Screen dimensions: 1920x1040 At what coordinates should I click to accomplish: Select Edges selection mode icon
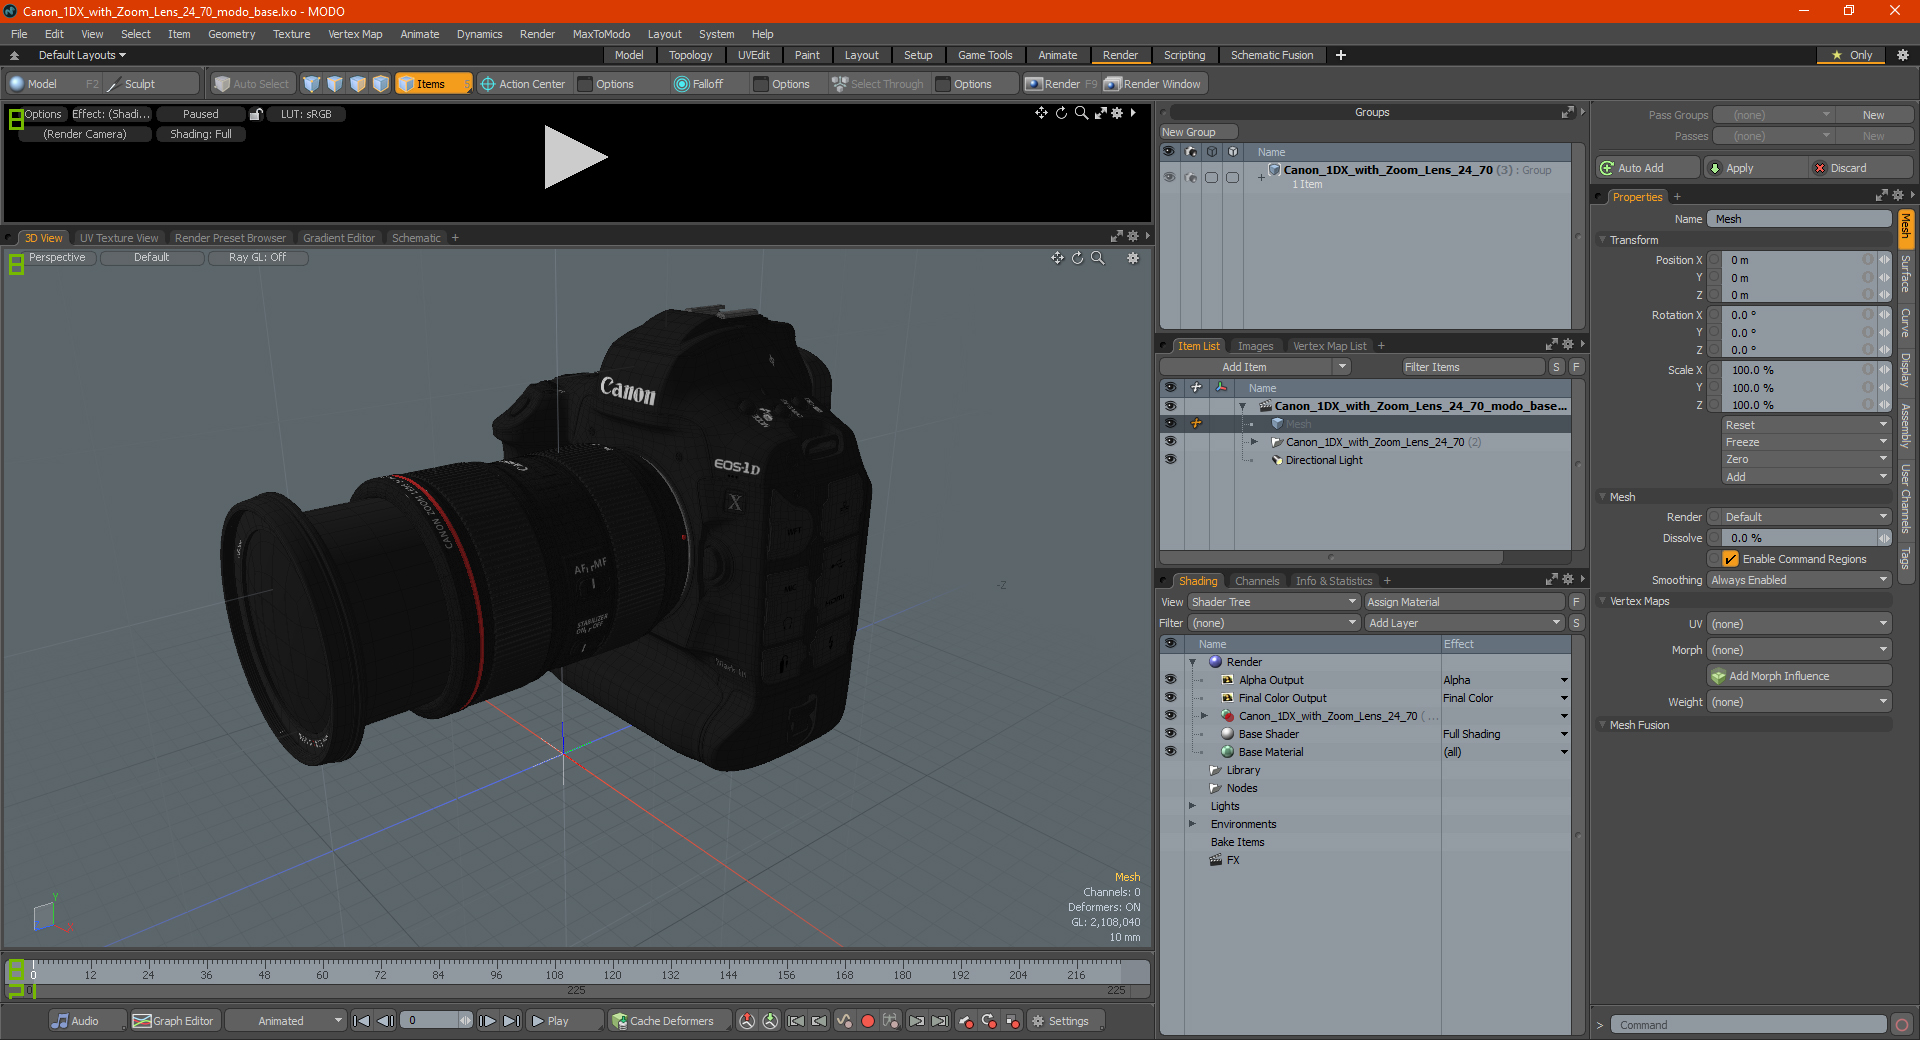tap(335, 84)
